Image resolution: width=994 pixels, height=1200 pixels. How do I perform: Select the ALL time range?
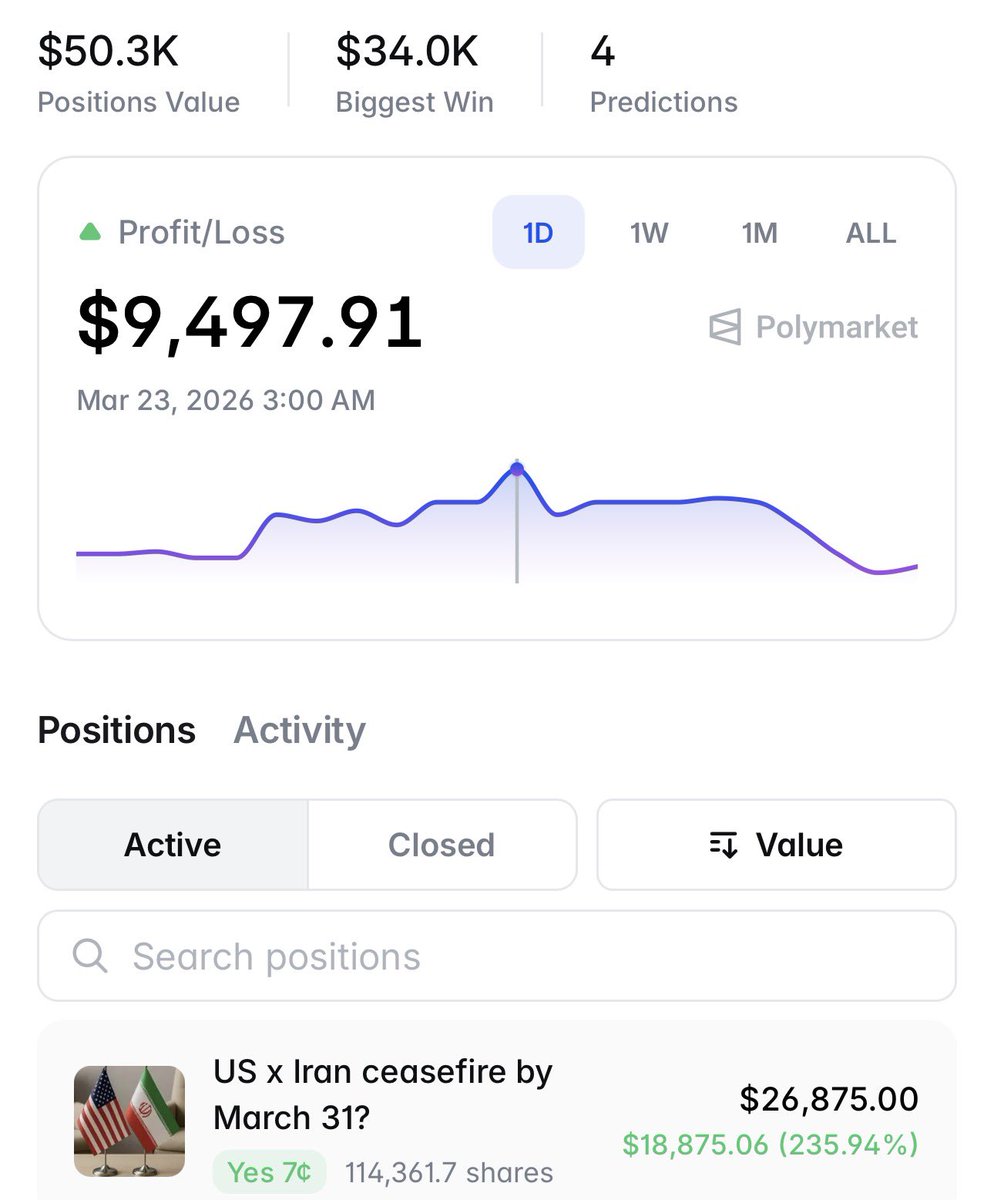[x=871, y=233]
